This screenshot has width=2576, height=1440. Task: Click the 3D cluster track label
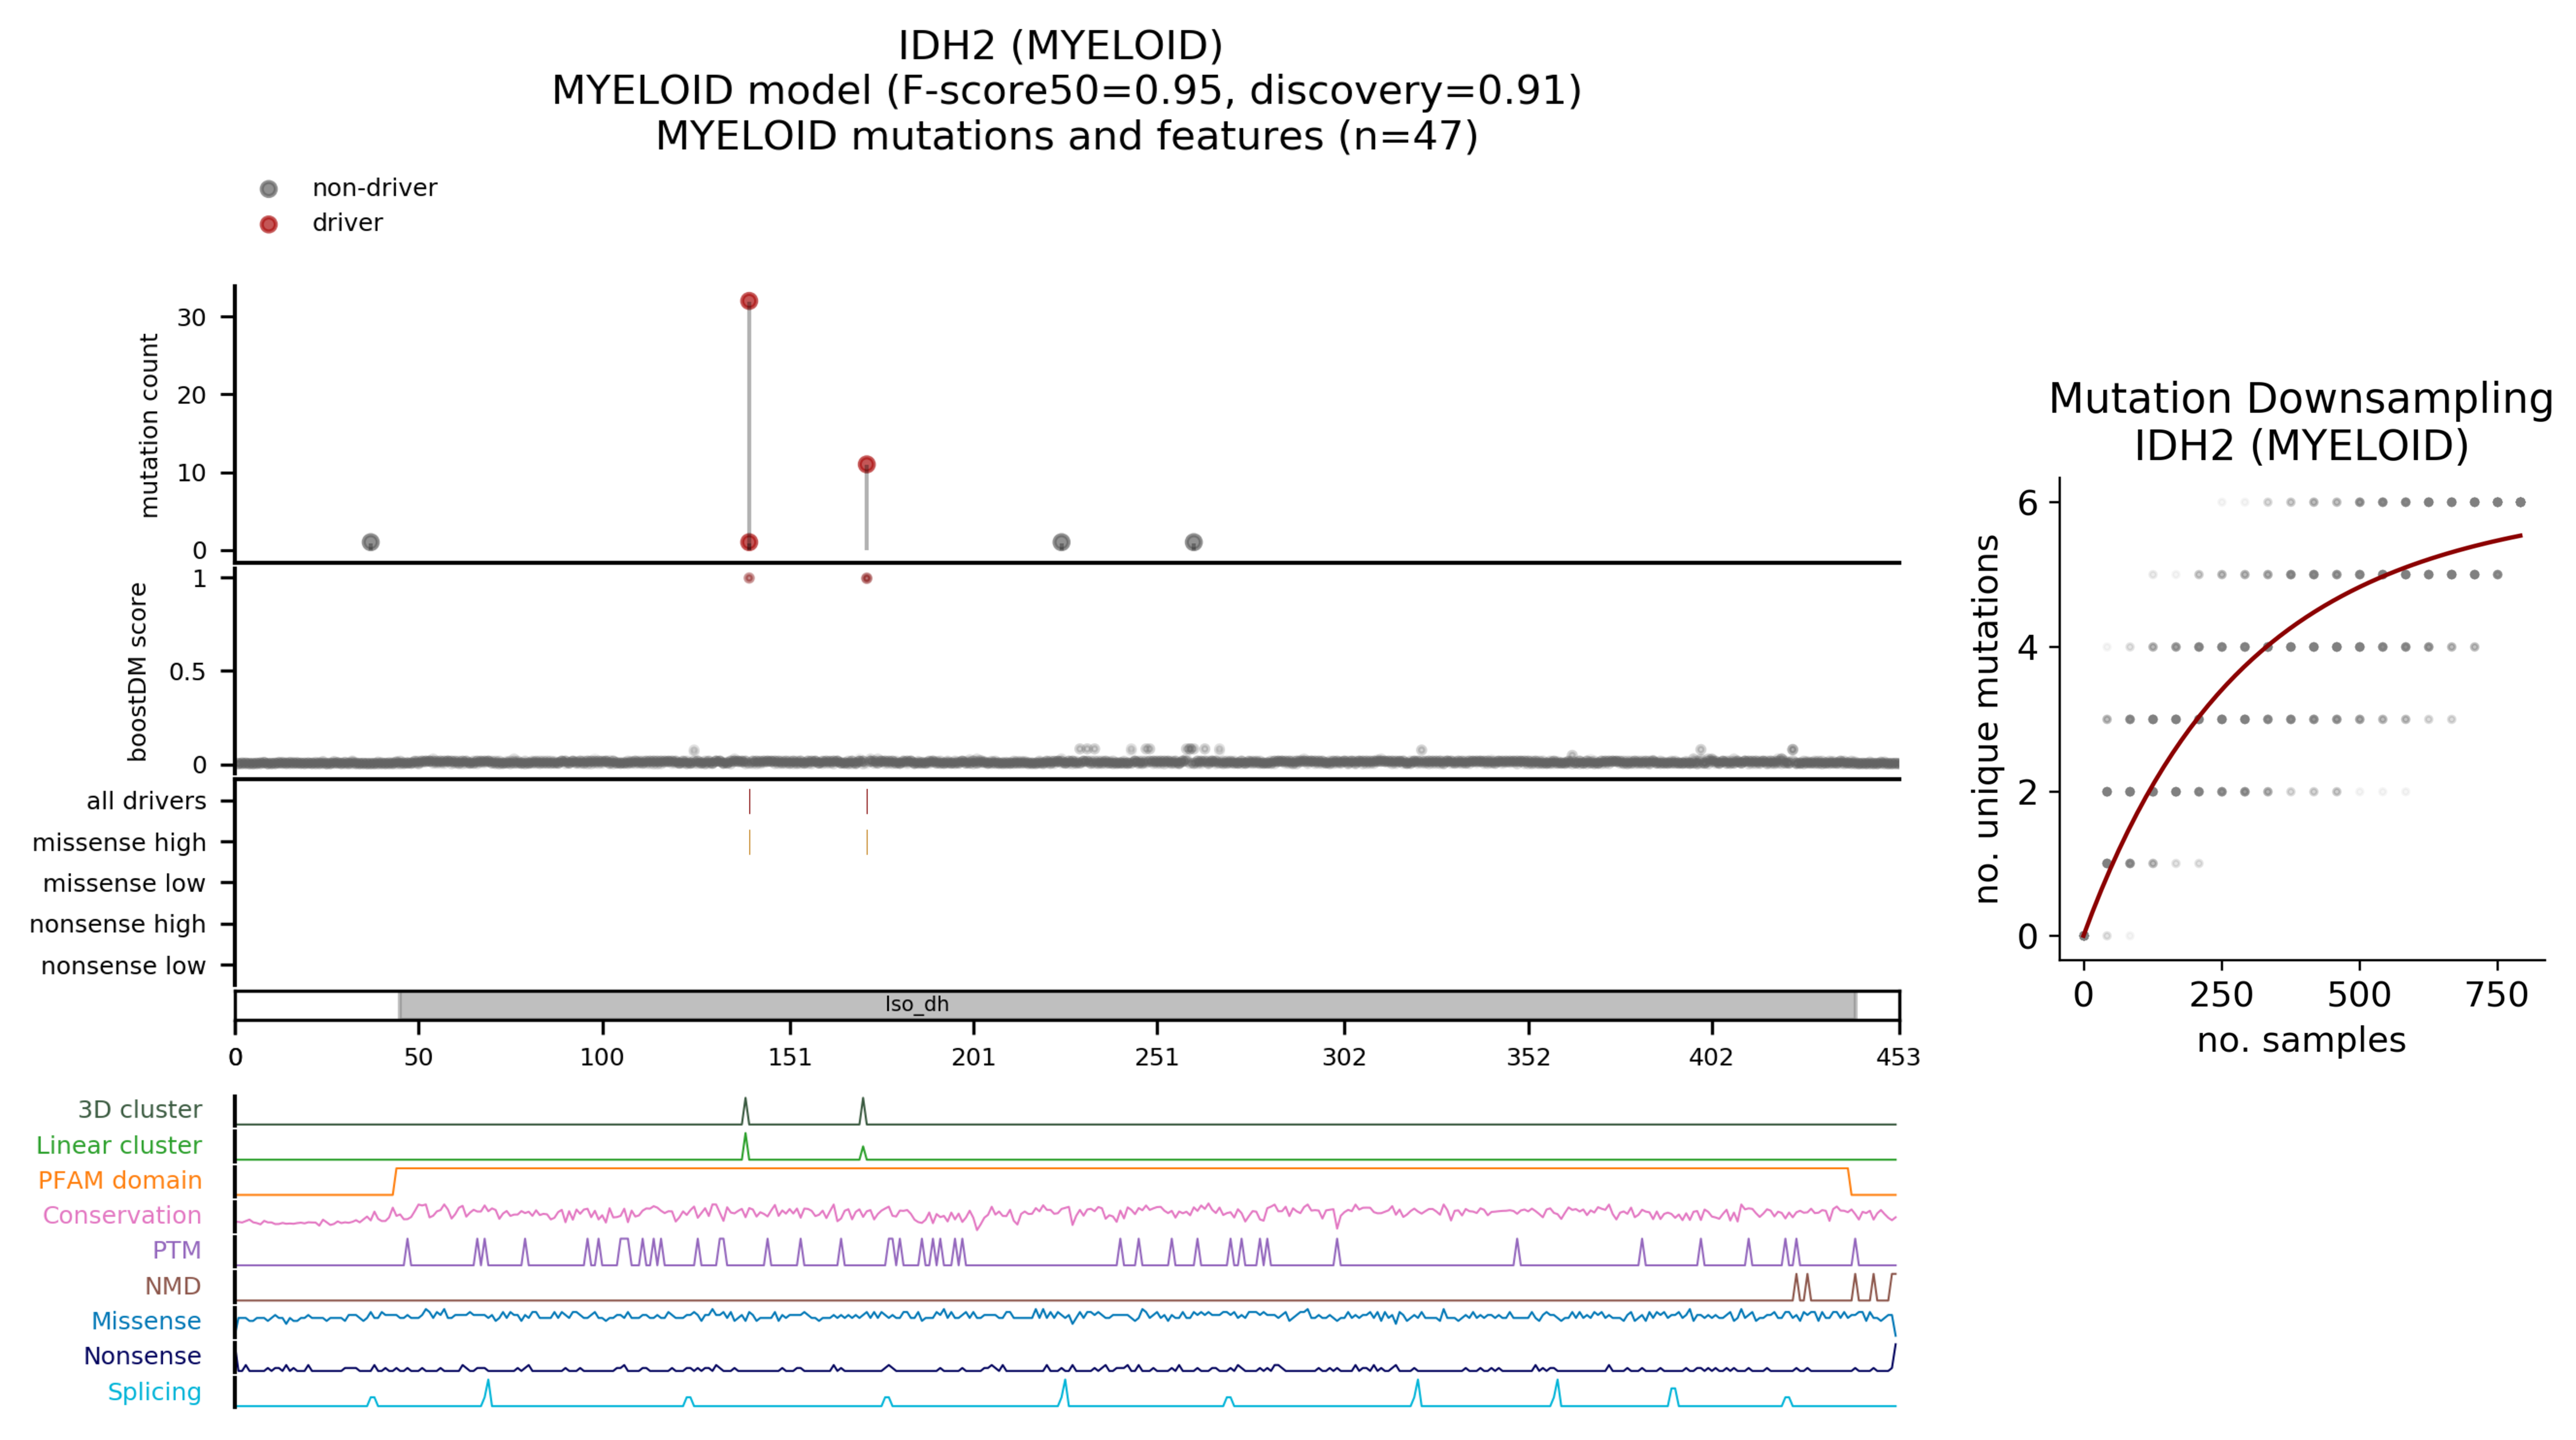pos(140,1109)
